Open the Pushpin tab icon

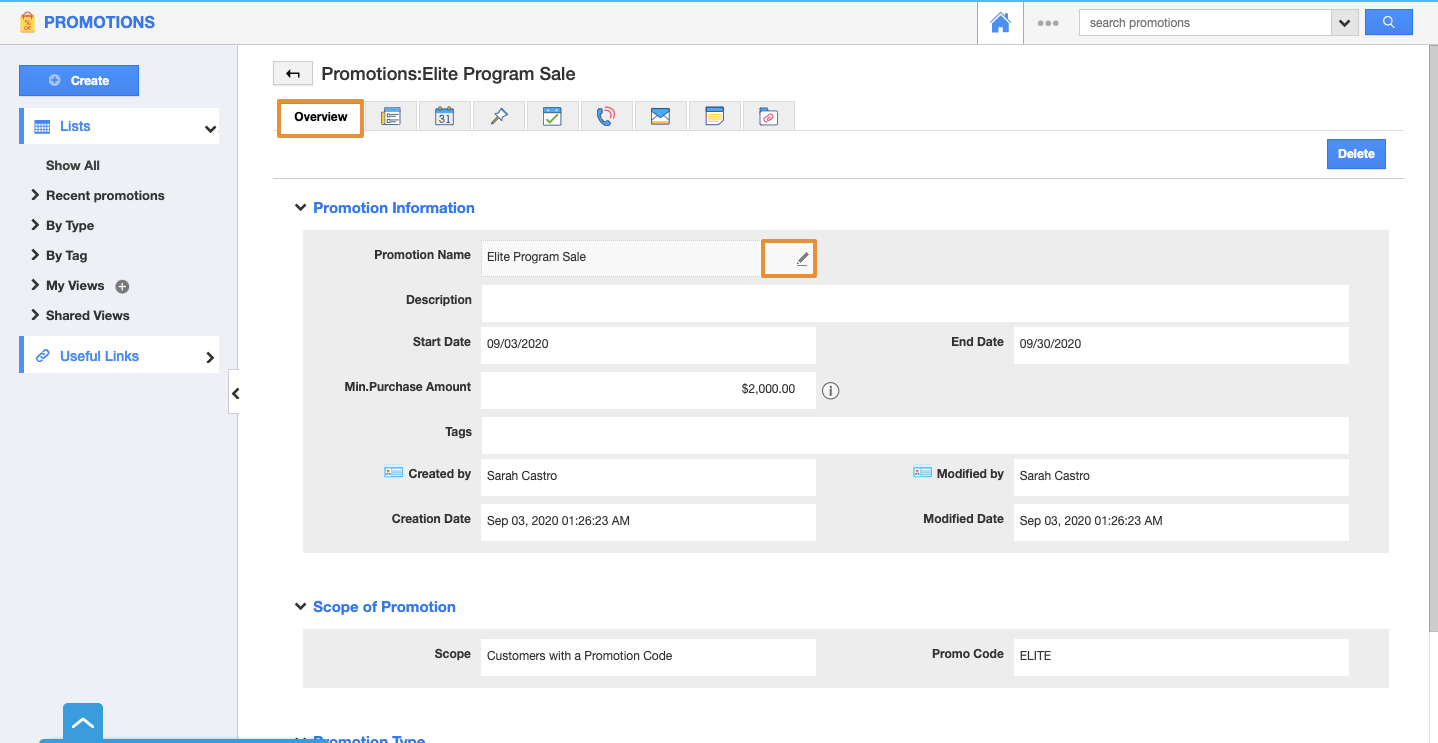(498, 117)
